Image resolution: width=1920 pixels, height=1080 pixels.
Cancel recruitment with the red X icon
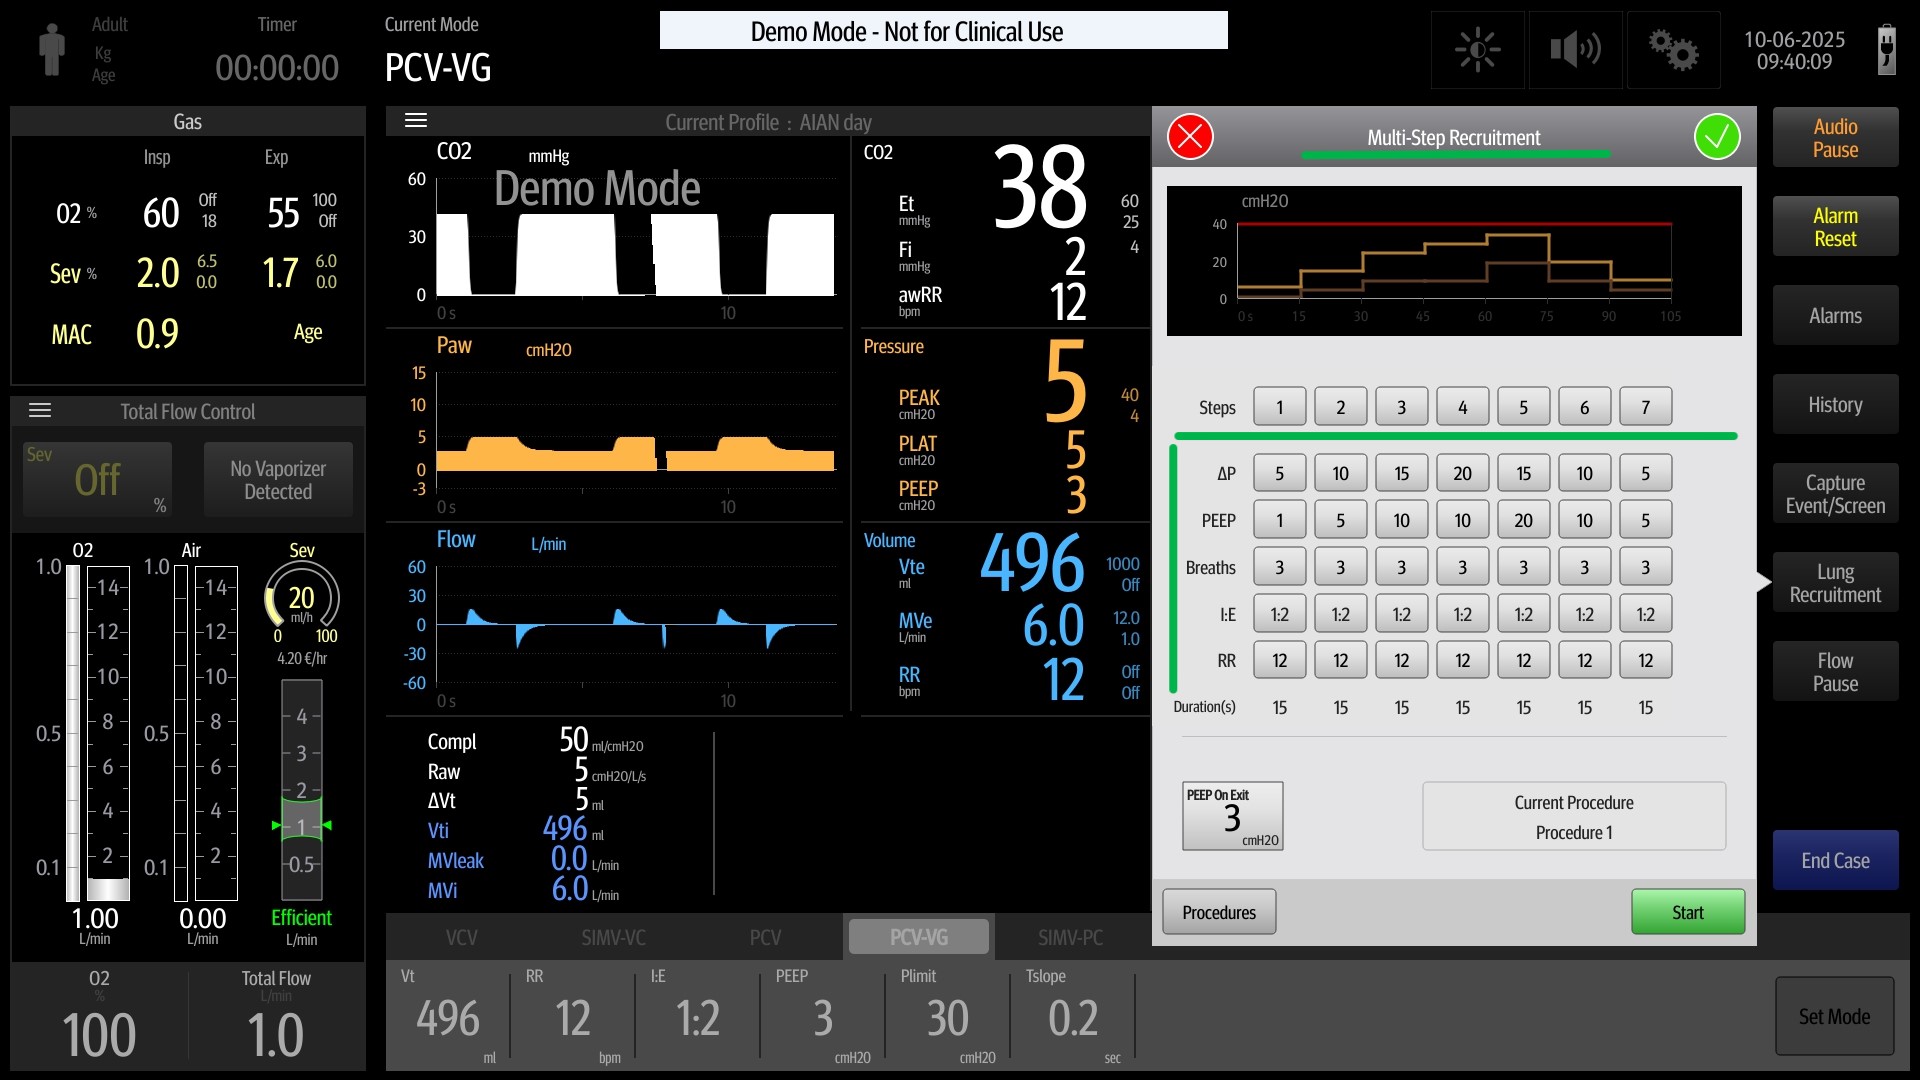pos(1190,137)
